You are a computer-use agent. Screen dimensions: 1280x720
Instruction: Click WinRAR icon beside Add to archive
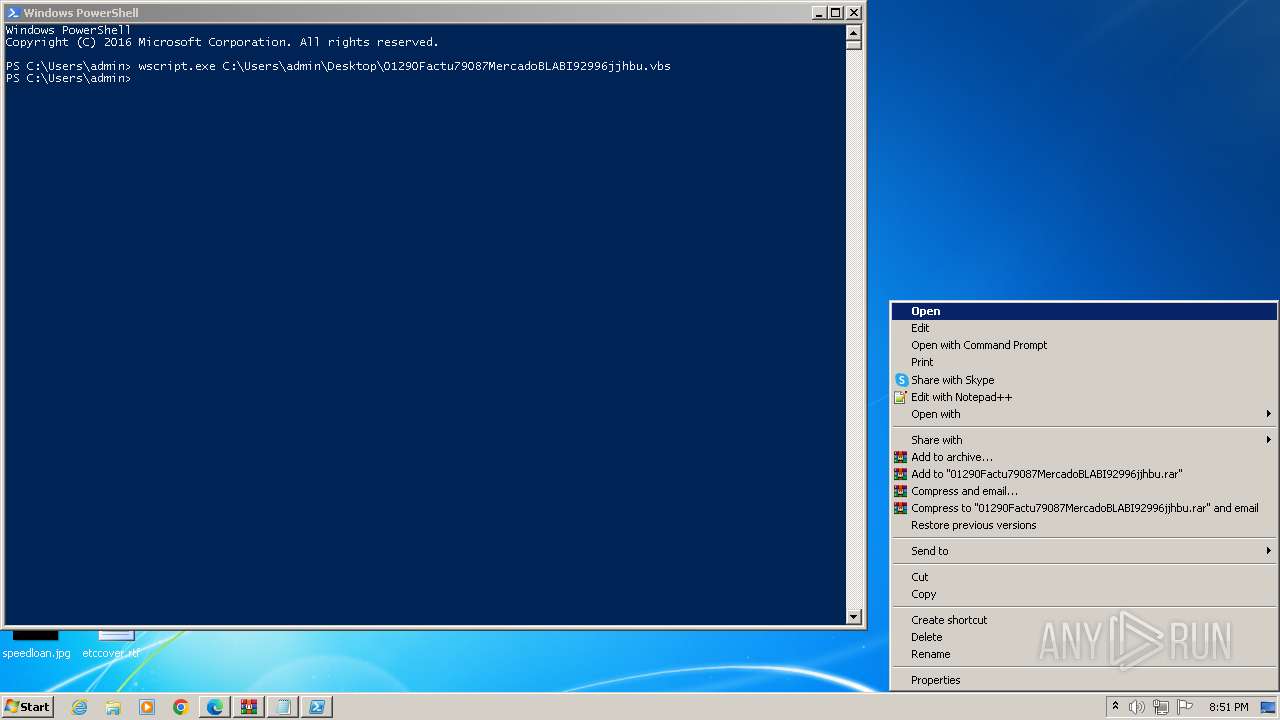click(x=901, y=457)
